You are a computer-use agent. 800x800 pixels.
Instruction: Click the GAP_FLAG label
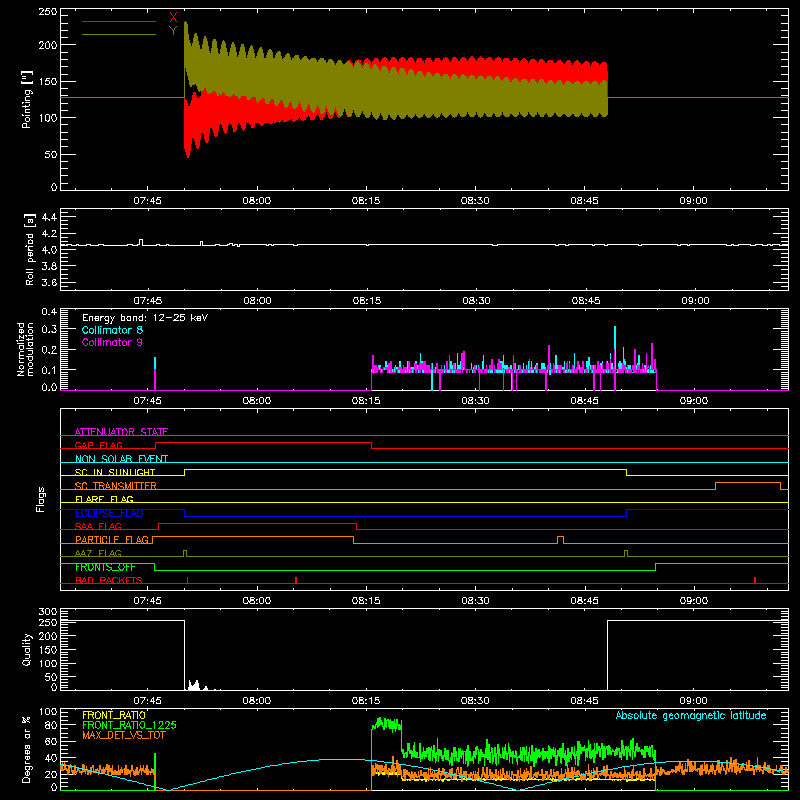click(98, 445)
